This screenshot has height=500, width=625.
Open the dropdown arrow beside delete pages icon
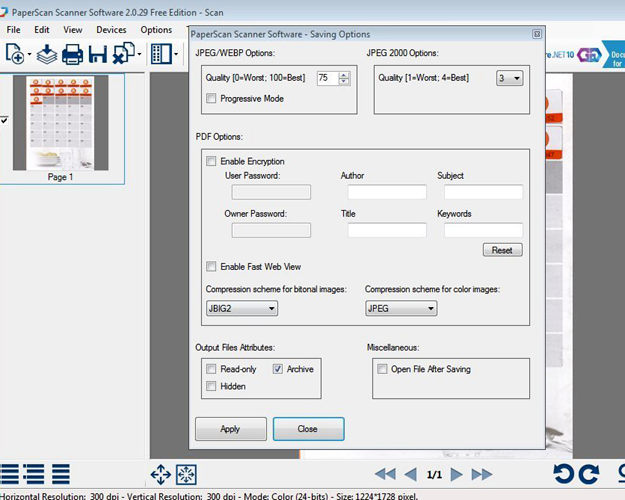pos(139,54)
